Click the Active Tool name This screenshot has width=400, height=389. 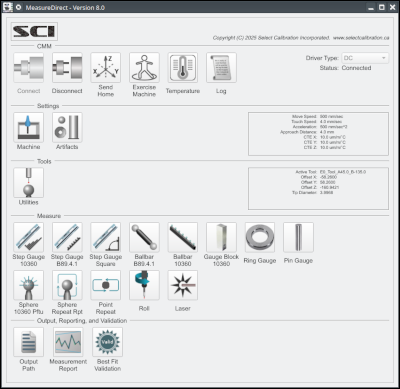(x=343, y=172)
